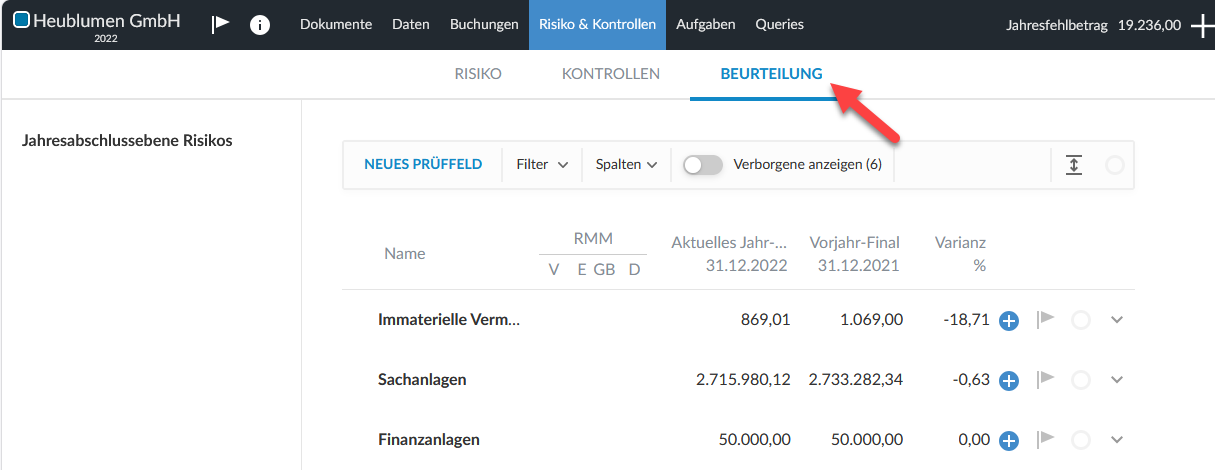Open the Queries menu
Viewport: 1215px width, 470px height.
[779, 25]
